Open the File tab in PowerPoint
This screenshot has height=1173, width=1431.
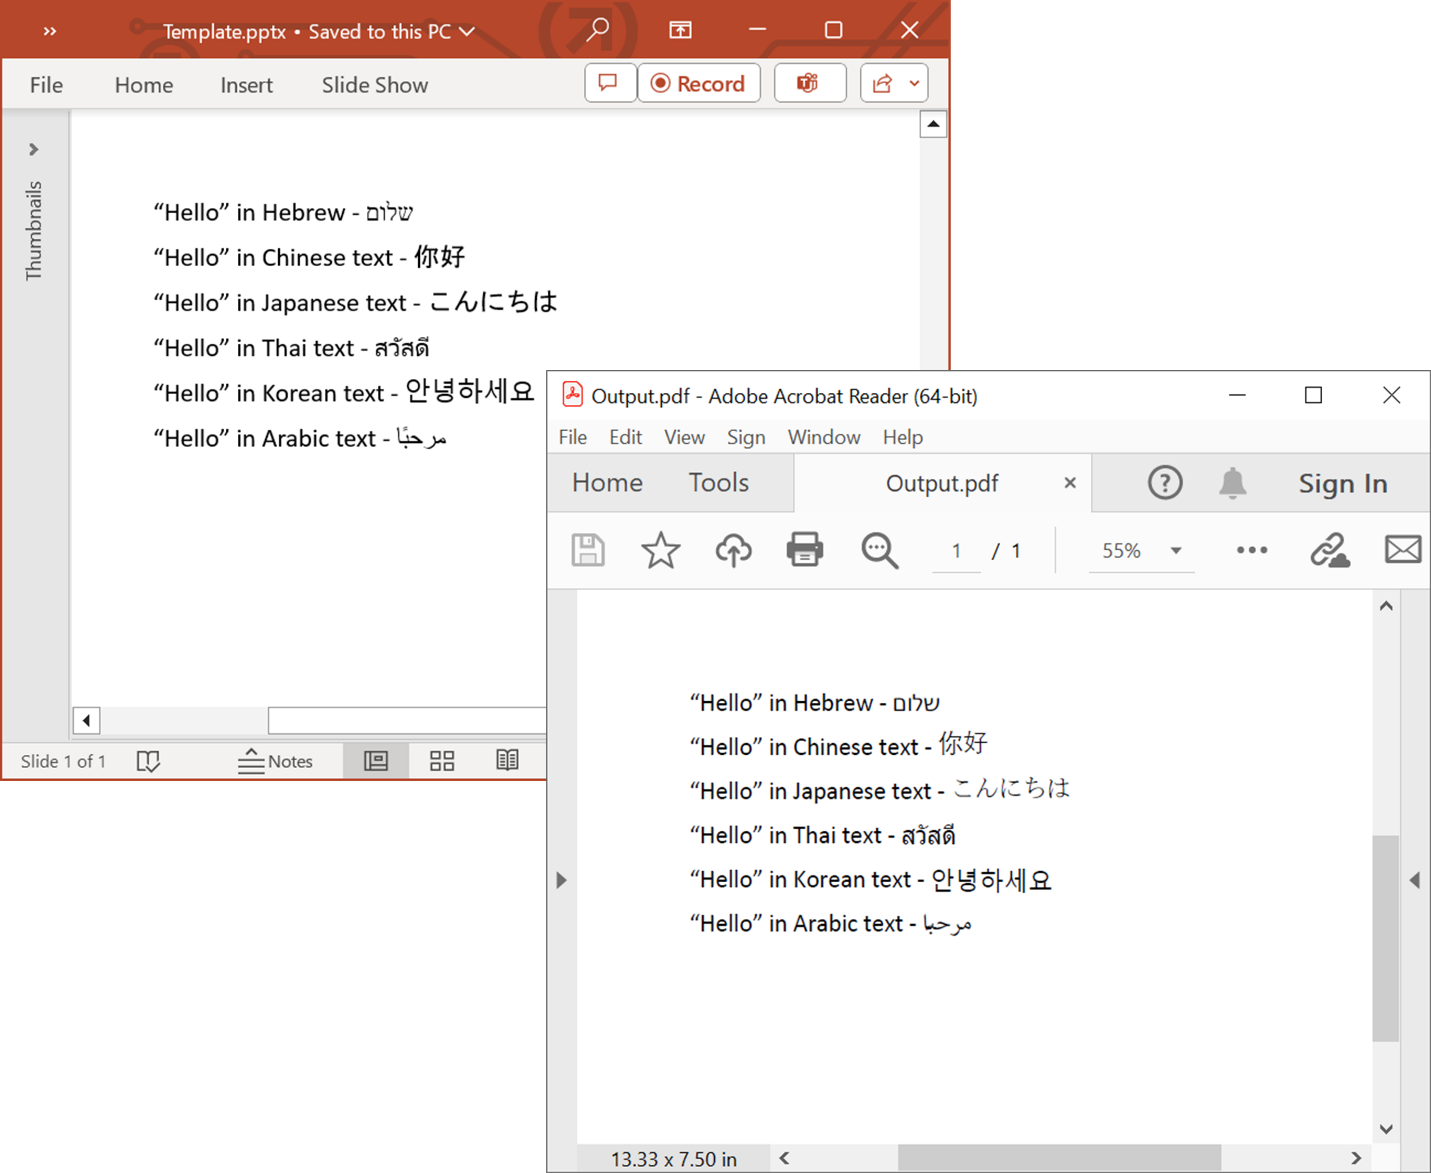(x=46, y=85)
